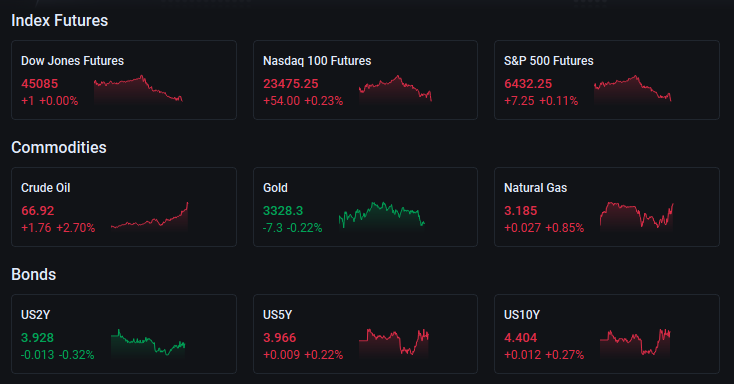Open the US10Y bond card
This screenshot has width=734, height=384.
point(607,333)
